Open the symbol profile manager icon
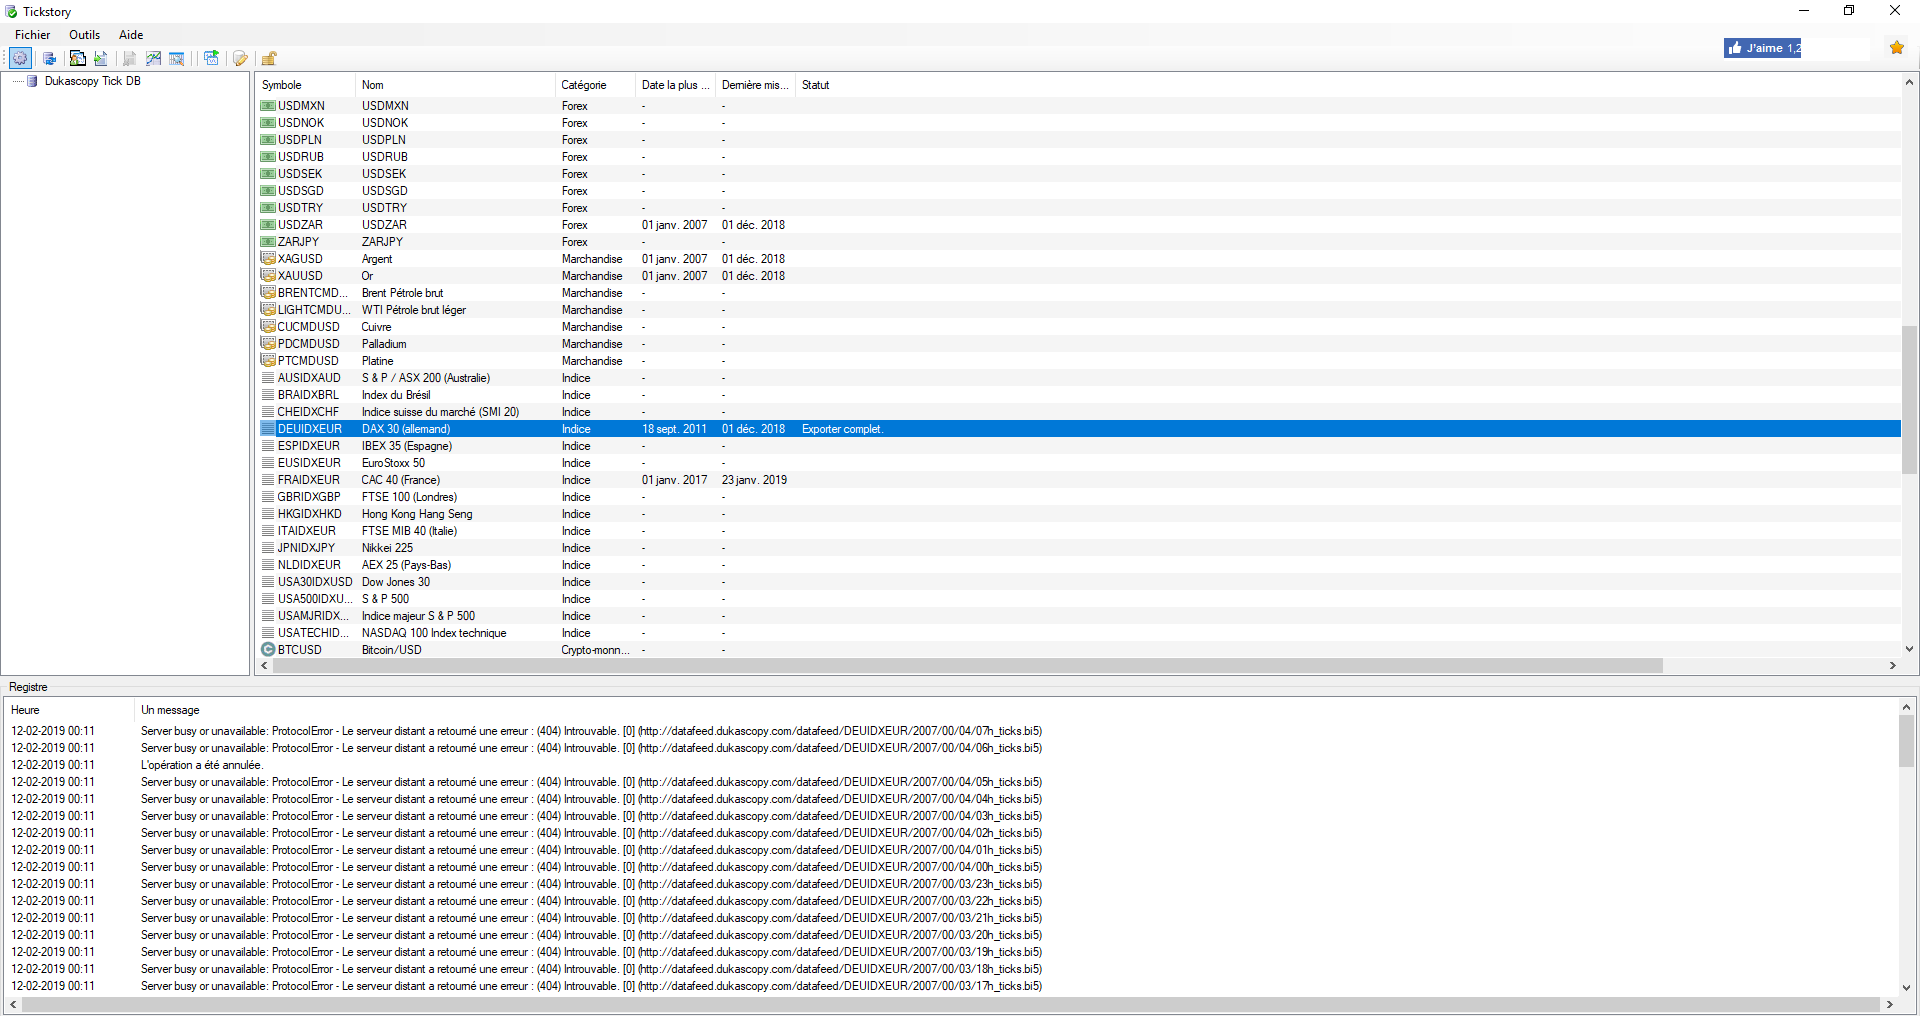This screenshot has height=1016, width=1920. 77,58
